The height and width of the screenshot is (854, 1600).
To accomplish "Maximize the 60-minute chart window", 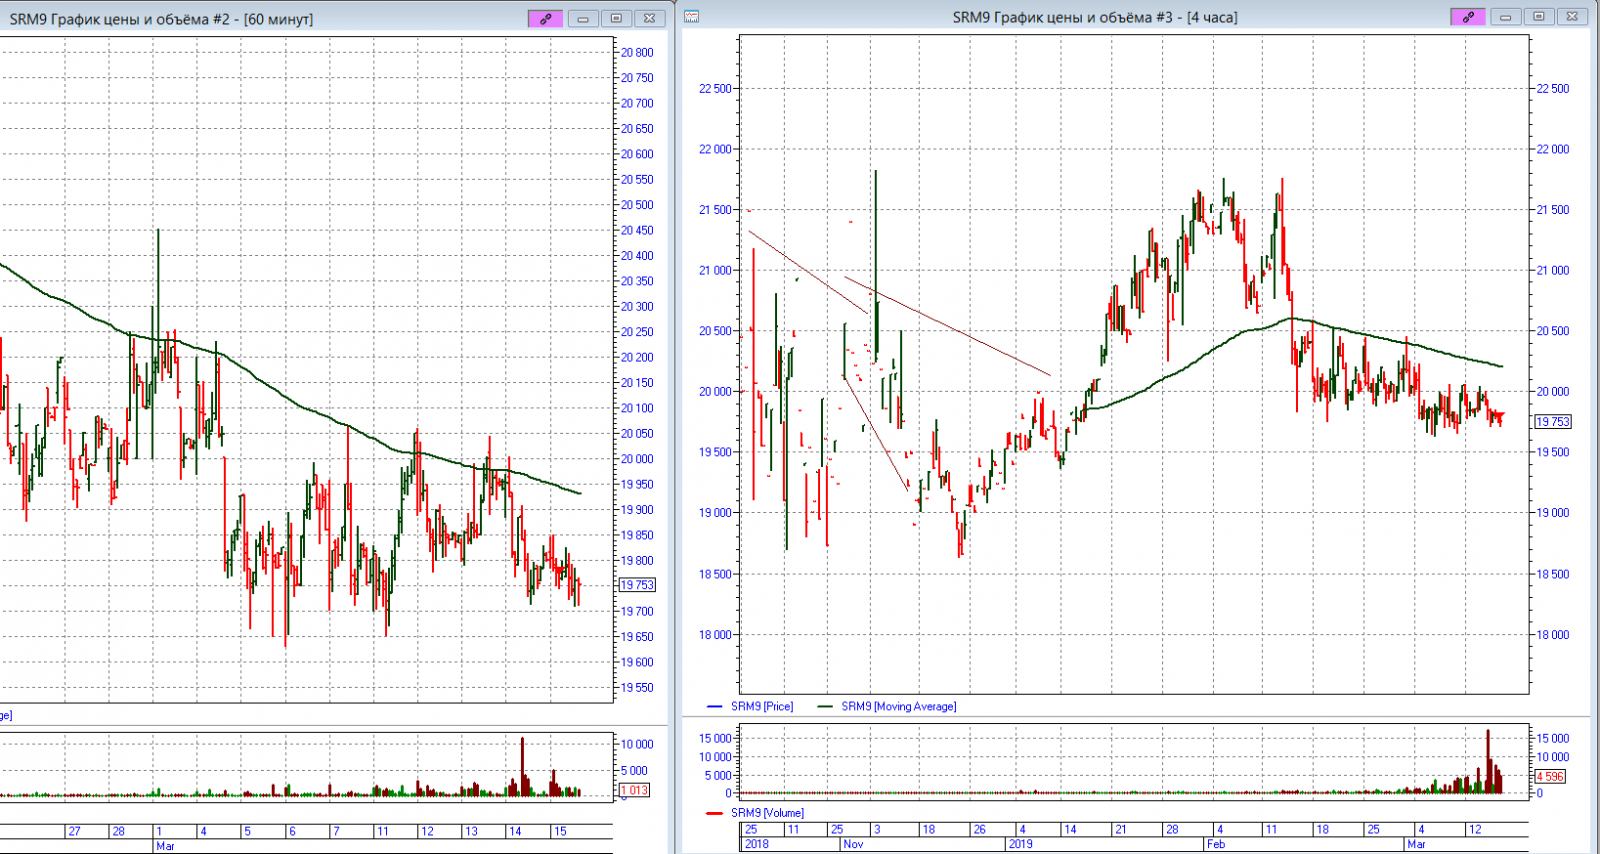I will click(616, 18).
